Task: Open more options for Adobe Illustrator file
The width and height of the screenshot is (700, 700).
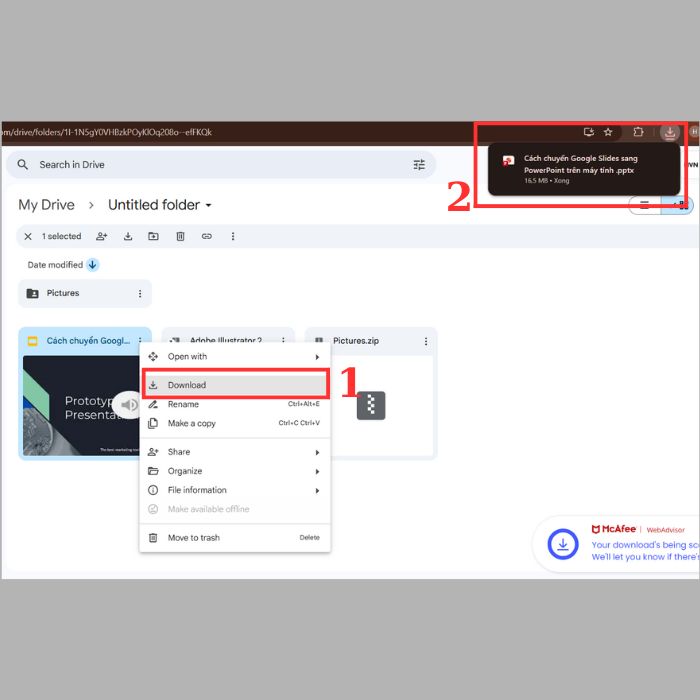Action: [283, 340]
